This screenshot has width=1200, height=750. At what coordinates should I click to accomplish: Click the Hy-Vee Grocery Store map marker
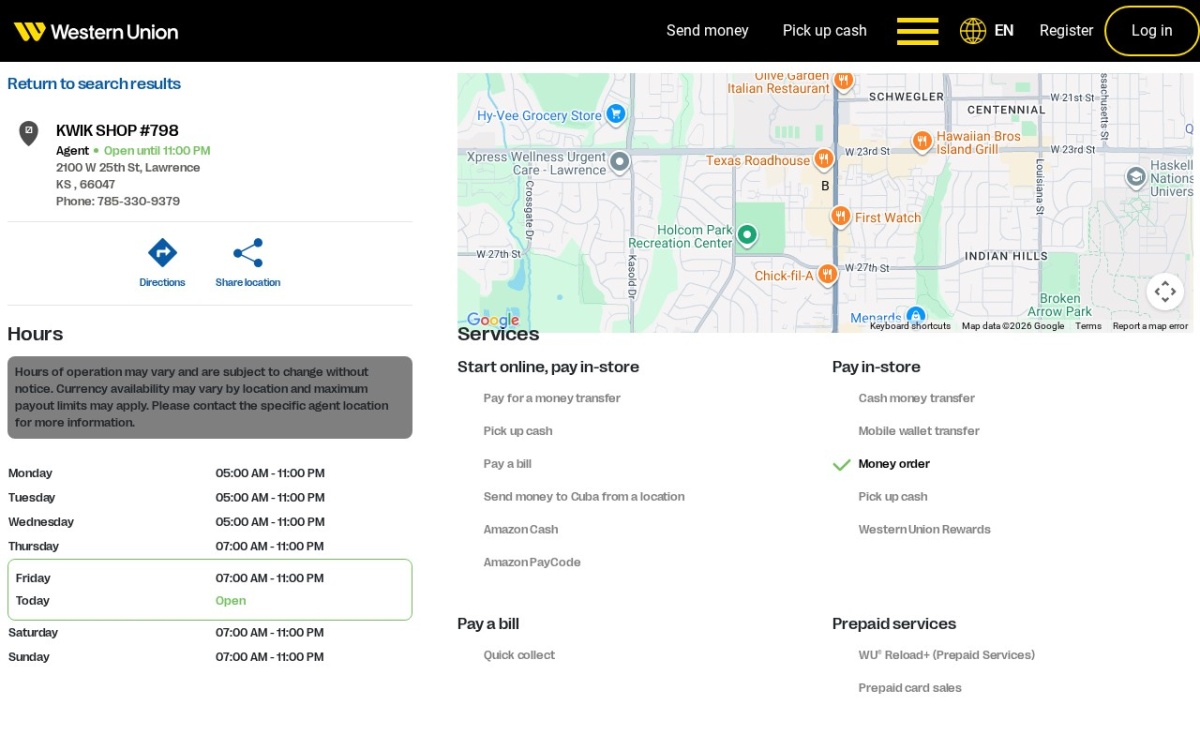pyautogui.click(x=616, y=115)
